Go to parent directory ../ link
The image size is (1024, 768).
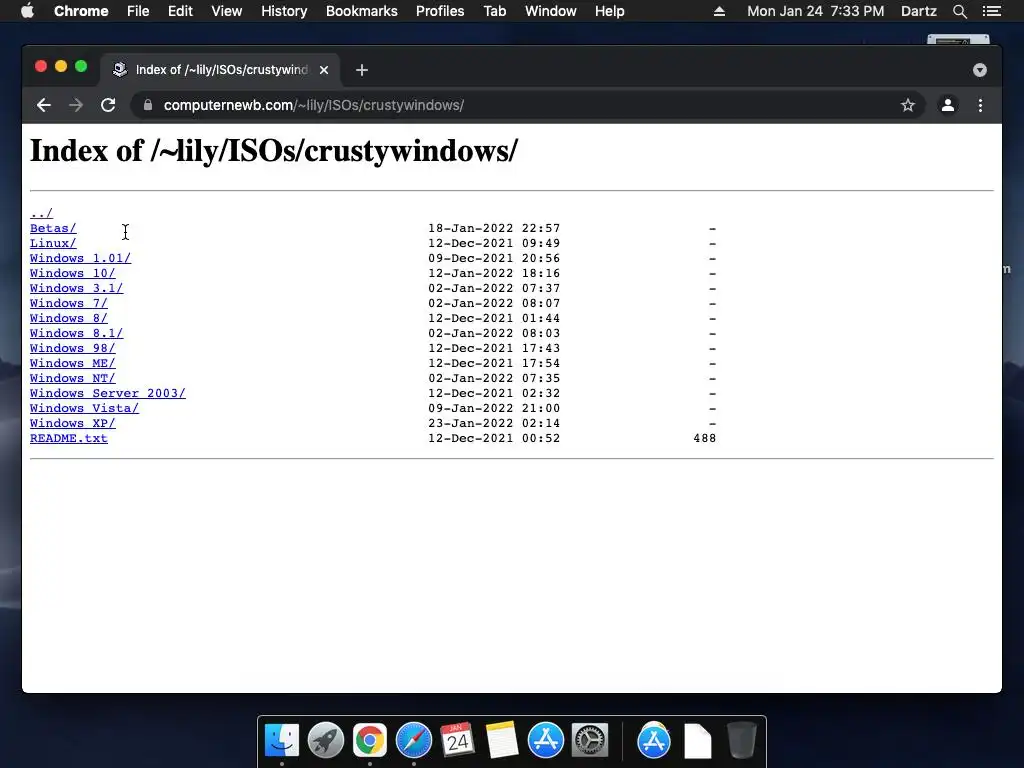click(x=41, y=213)
